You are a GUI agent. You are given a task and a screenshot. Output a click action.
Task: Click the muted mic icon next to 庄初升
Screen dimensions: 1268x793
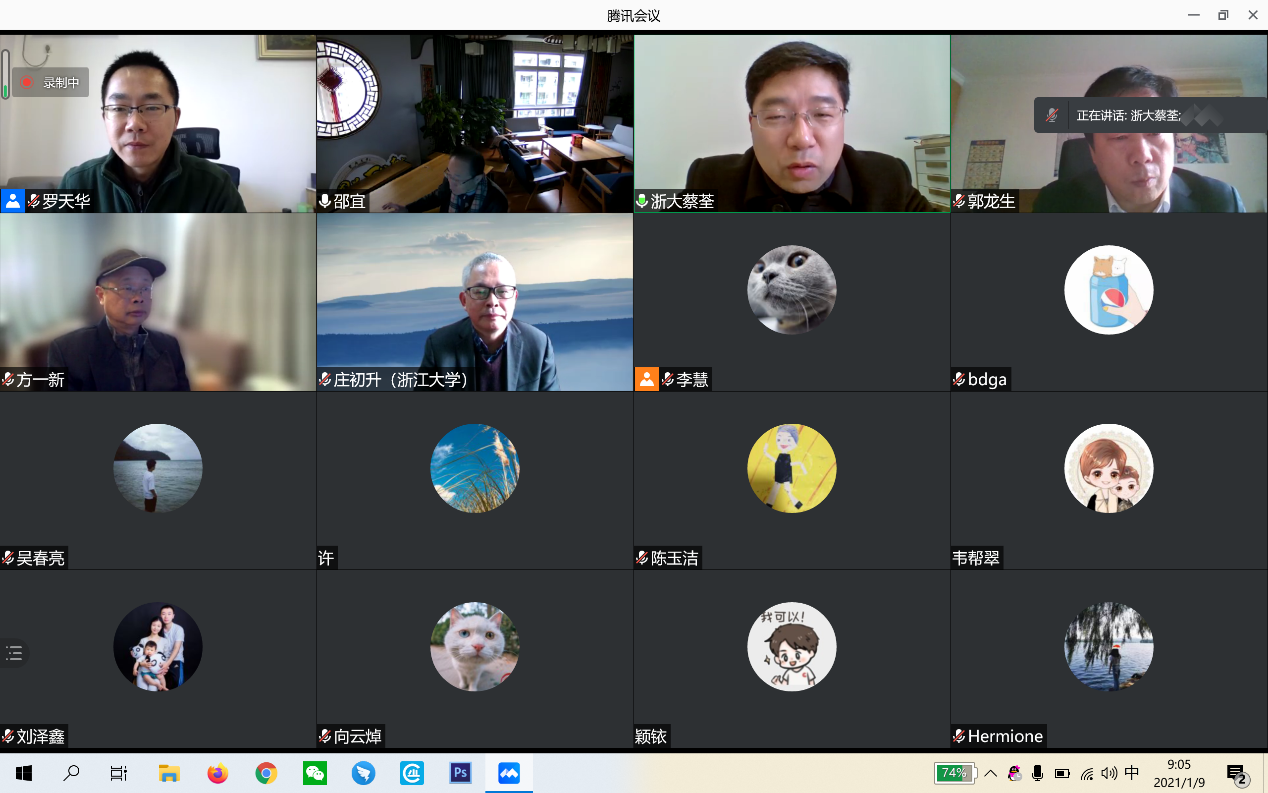pyautogui.click(x=325, y=380)
